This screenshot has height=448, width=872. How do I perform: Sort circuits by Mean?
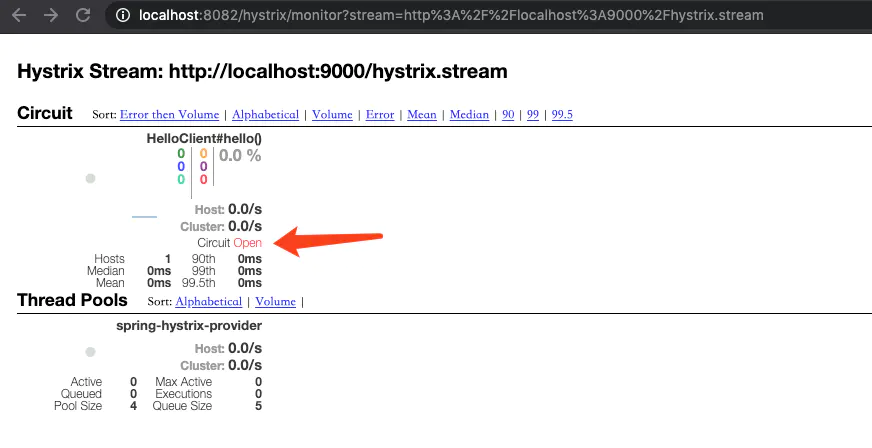[x=422, y=115]
